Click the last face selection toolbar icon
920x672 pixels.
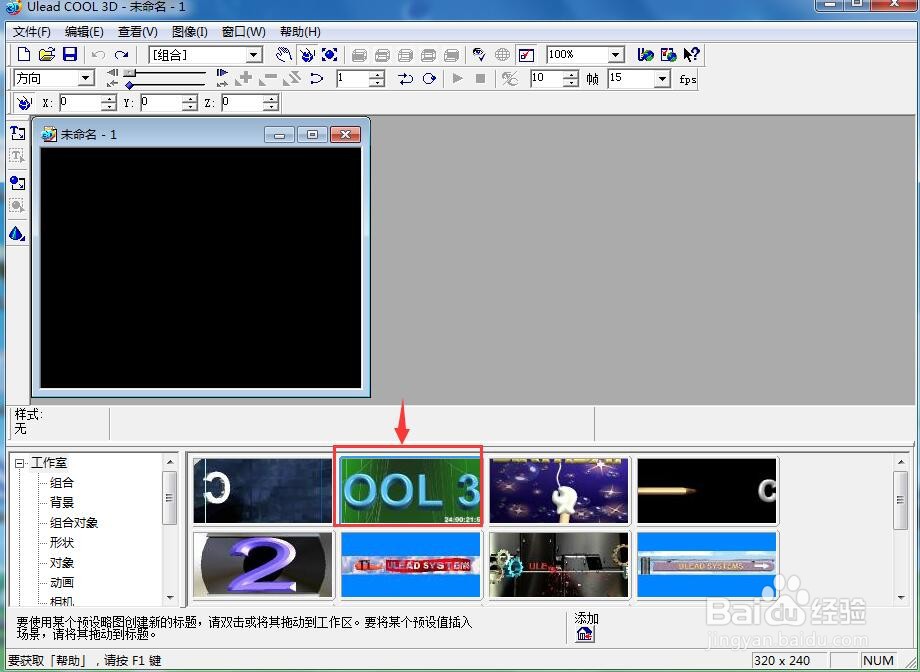point(451,55)
